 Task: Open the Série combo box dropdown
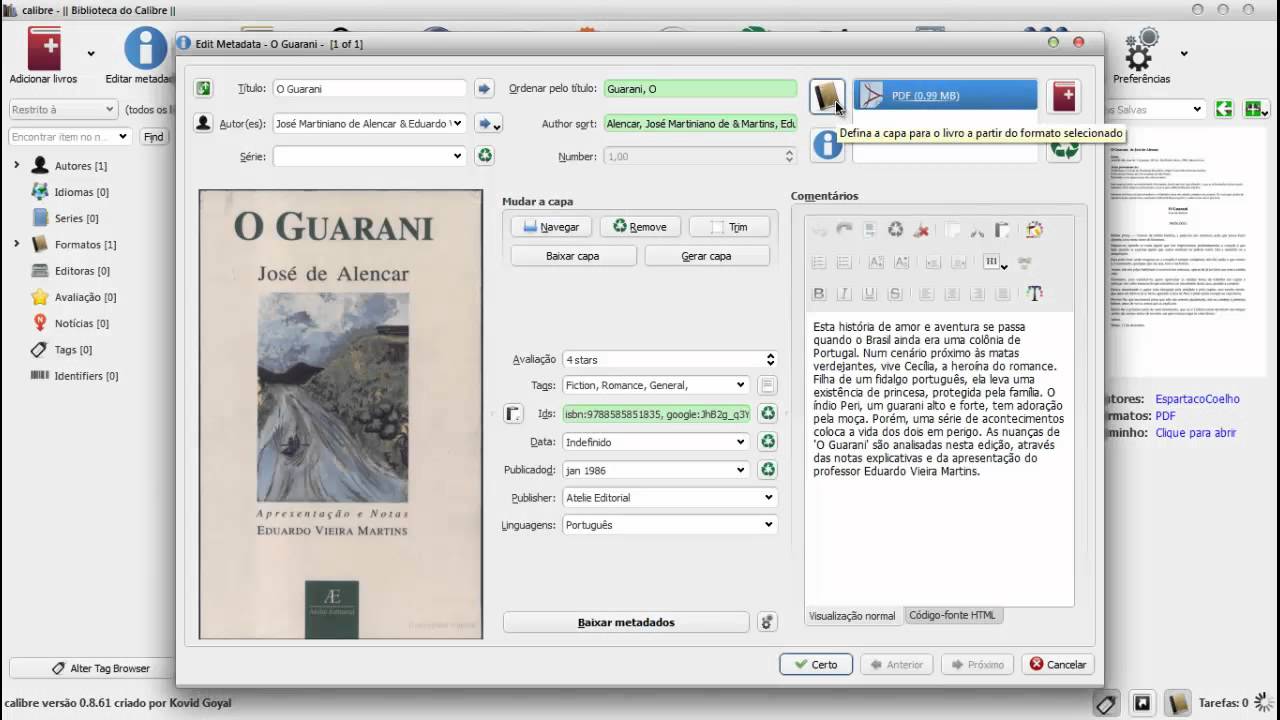click(458, 156)
